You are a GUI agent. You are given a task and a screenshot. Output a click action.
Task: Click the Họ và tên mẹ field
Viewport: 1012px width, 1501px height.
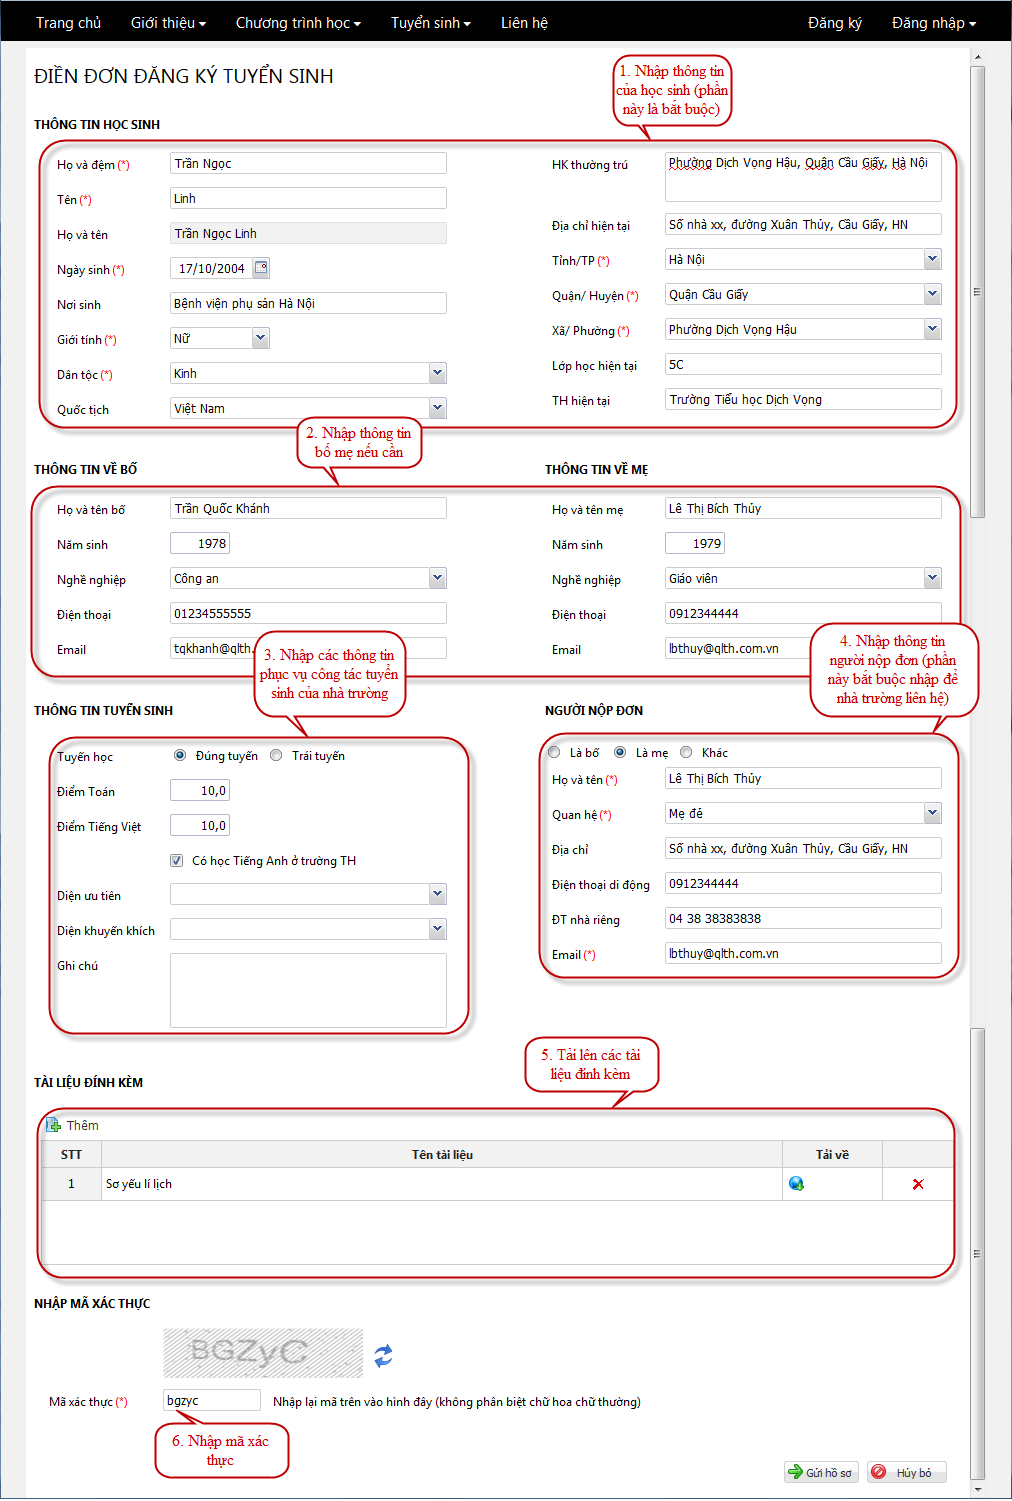pos(803,508)
